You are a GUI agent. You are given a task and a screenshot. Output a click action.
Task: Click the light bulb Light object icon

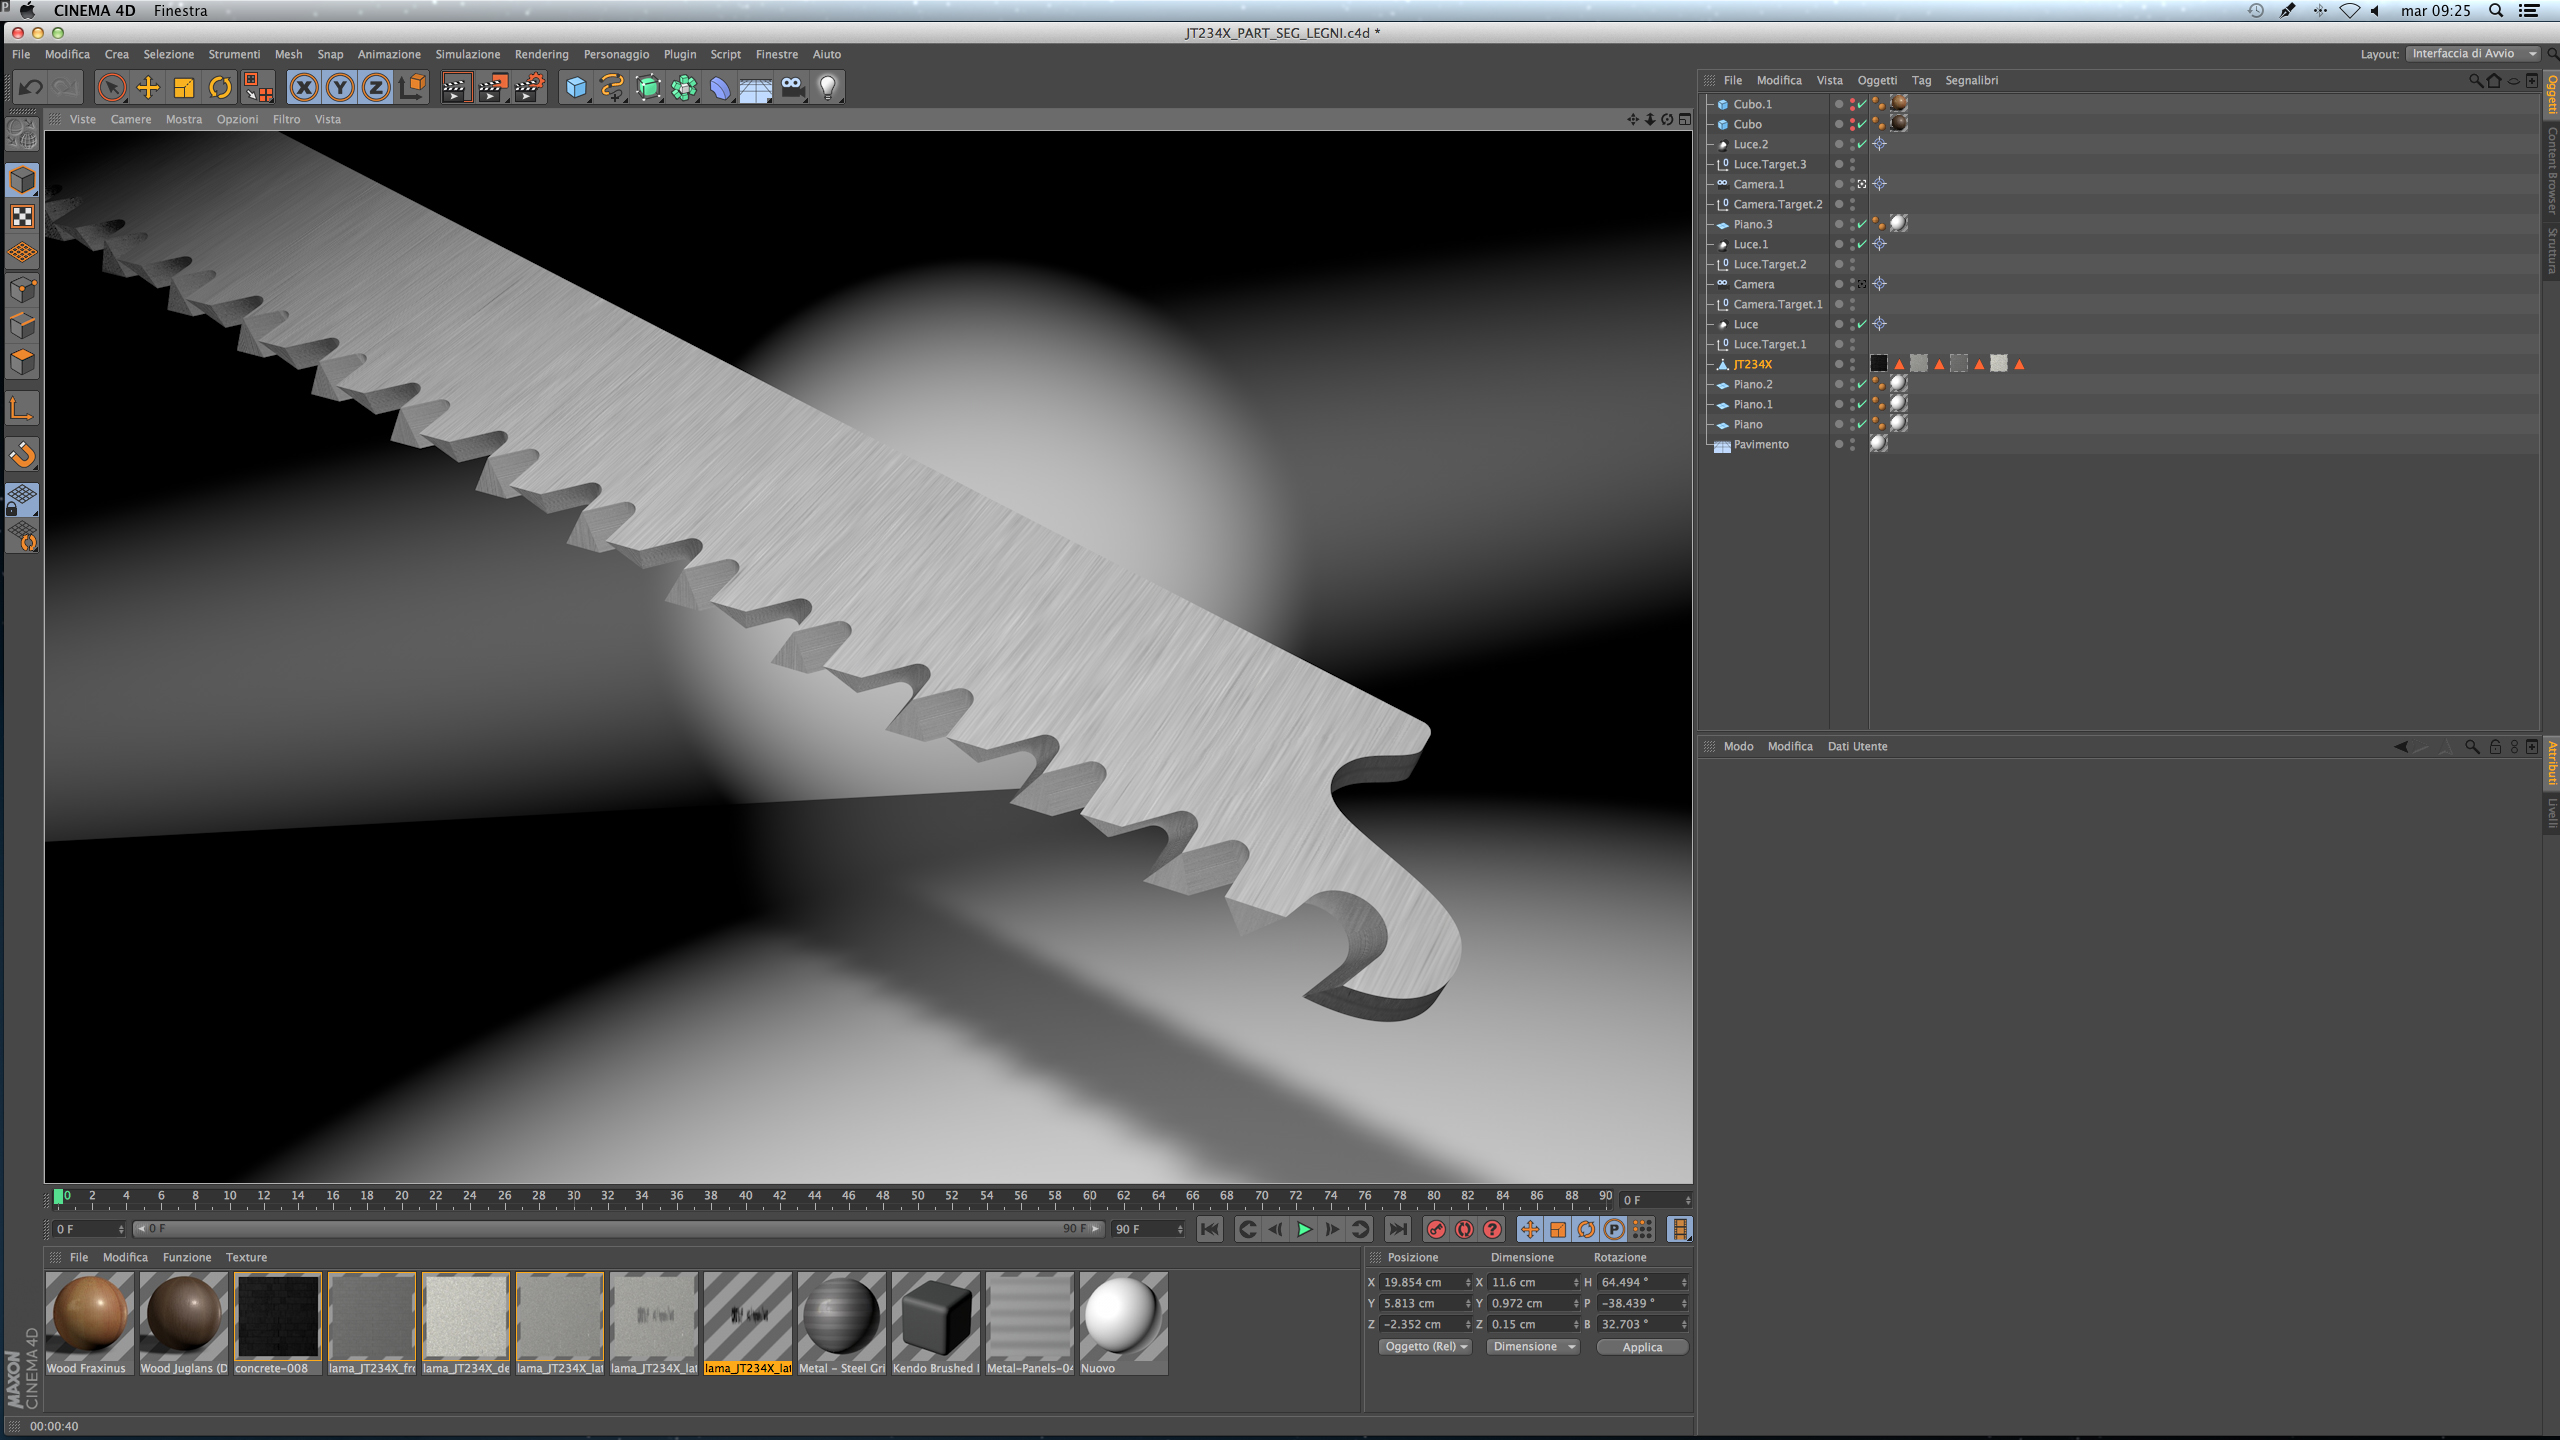(x=827, y=88)
